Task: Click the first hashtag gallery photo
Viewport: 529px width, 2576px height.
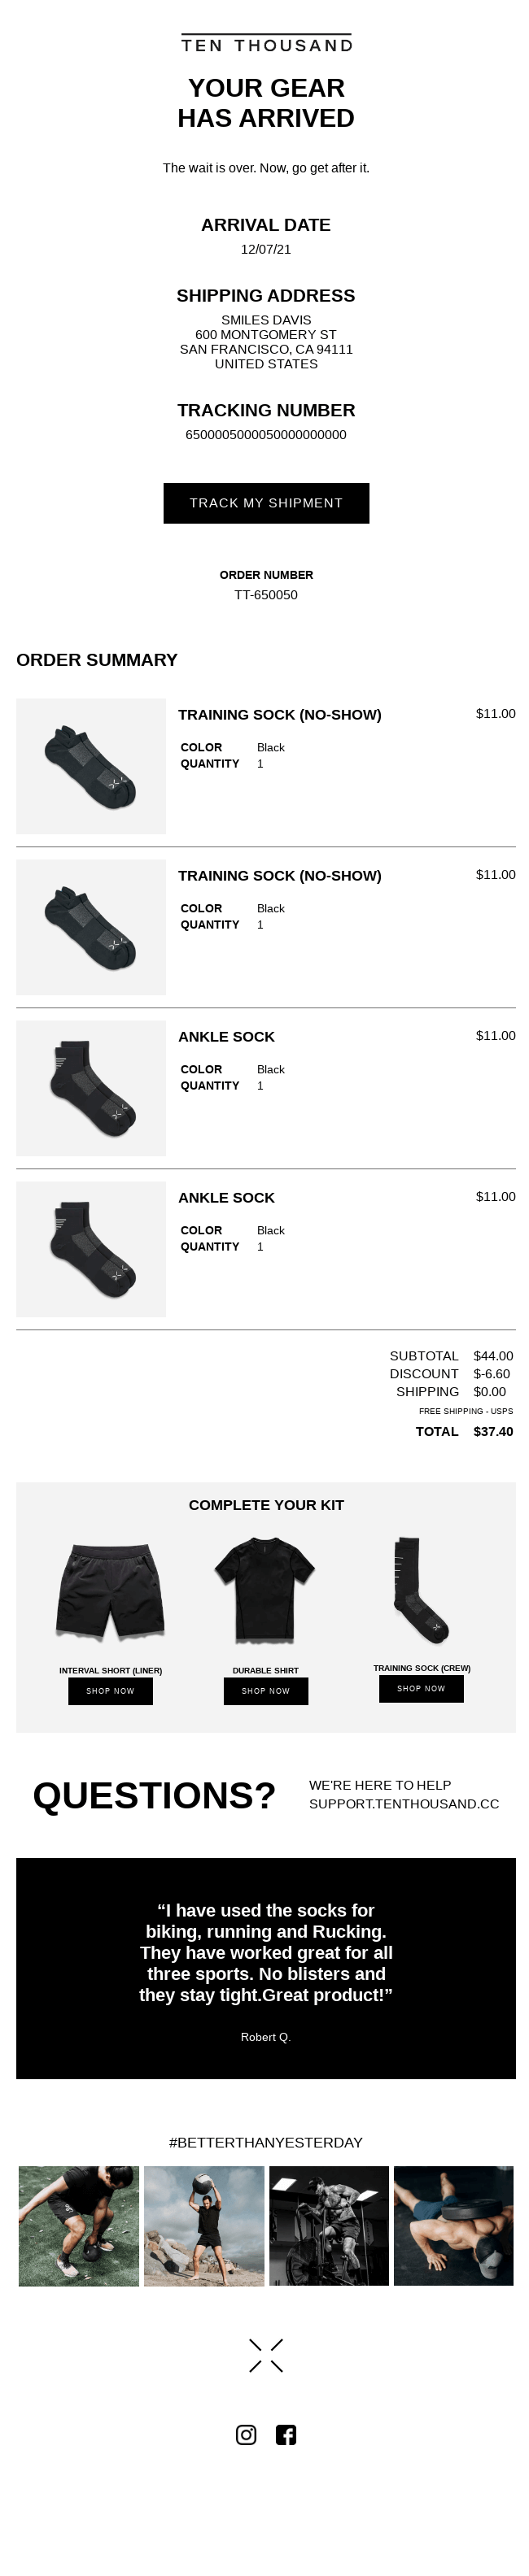Action: 77,2223
